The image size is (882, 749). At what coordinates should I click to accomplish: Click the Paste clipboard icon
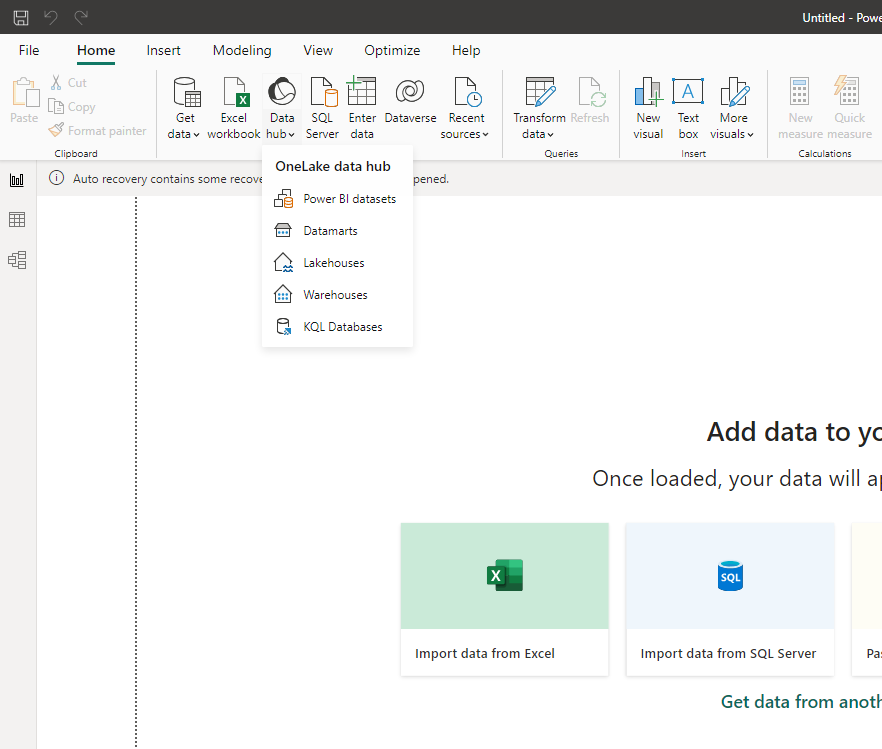pos(25,92)
